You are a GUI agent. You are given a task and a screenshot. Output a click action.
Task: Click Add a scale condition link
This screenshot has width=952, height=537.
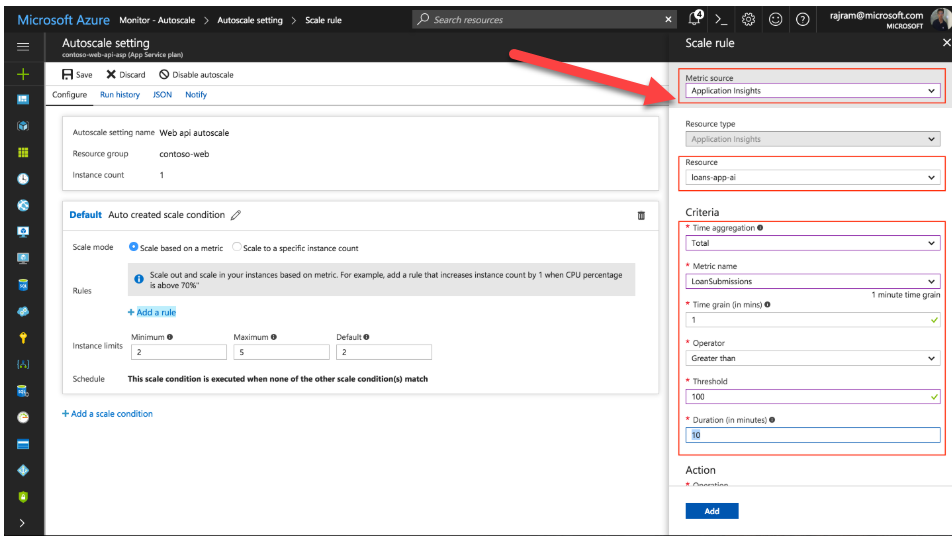point(107,414)
